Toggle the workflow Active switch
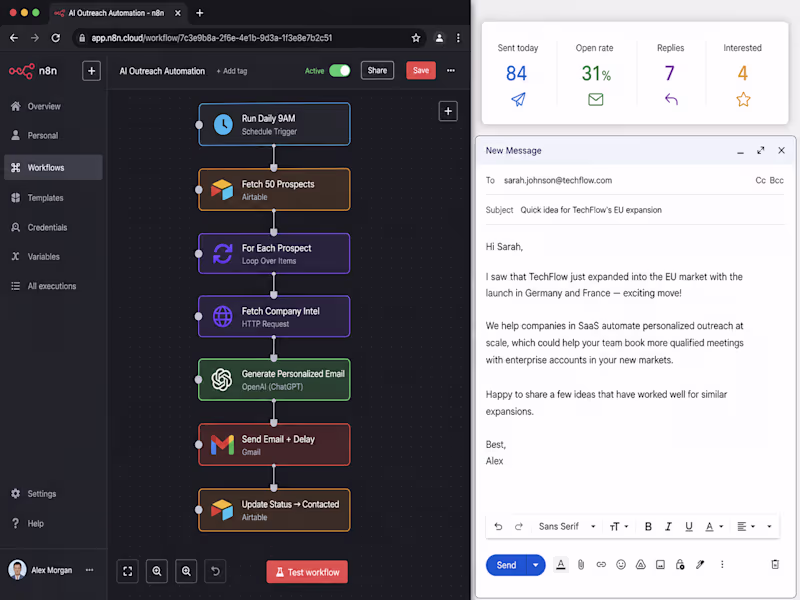Screen dimensions: 800x600 tap(339, 70)
